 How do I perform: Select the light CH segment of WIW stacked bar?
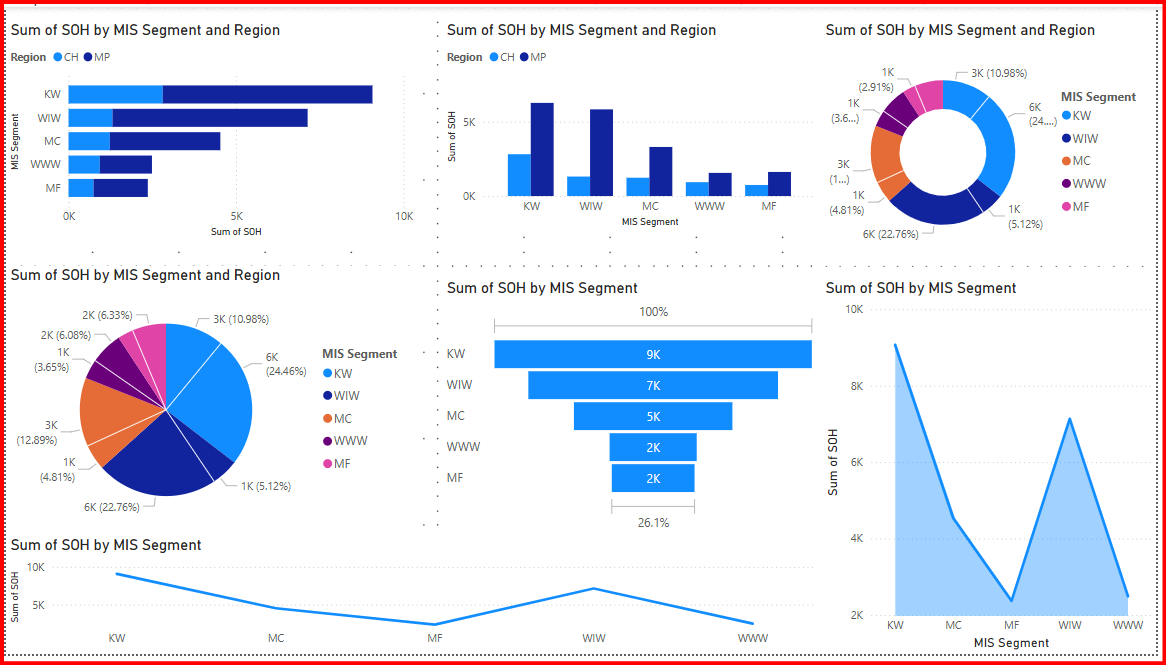tap(90, 118)
